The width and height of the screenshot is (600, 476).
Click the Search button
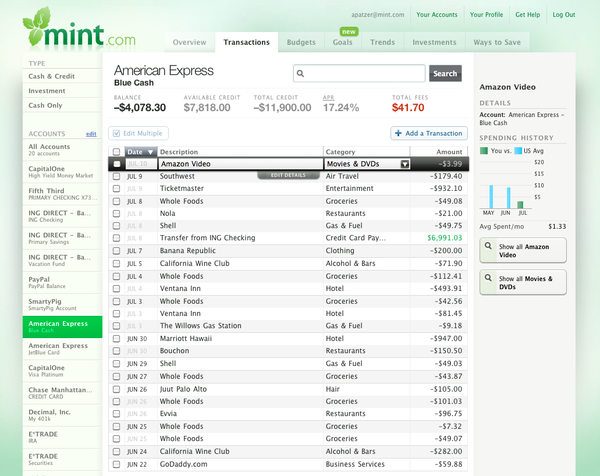[x=445, y=73]
